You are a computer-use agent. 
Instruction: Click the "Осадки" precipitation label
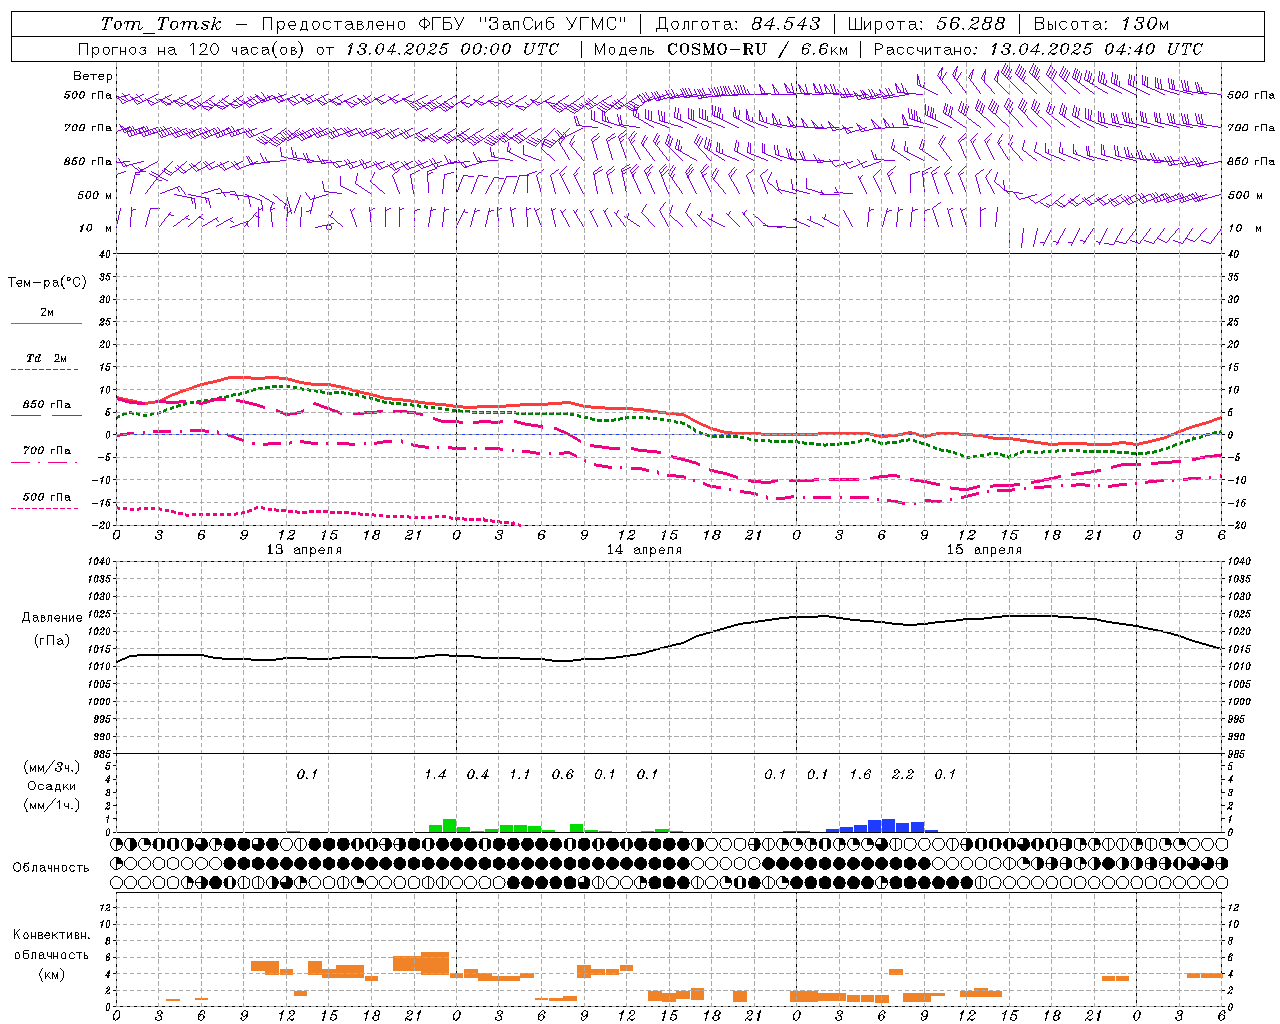(x=52, y=786)
